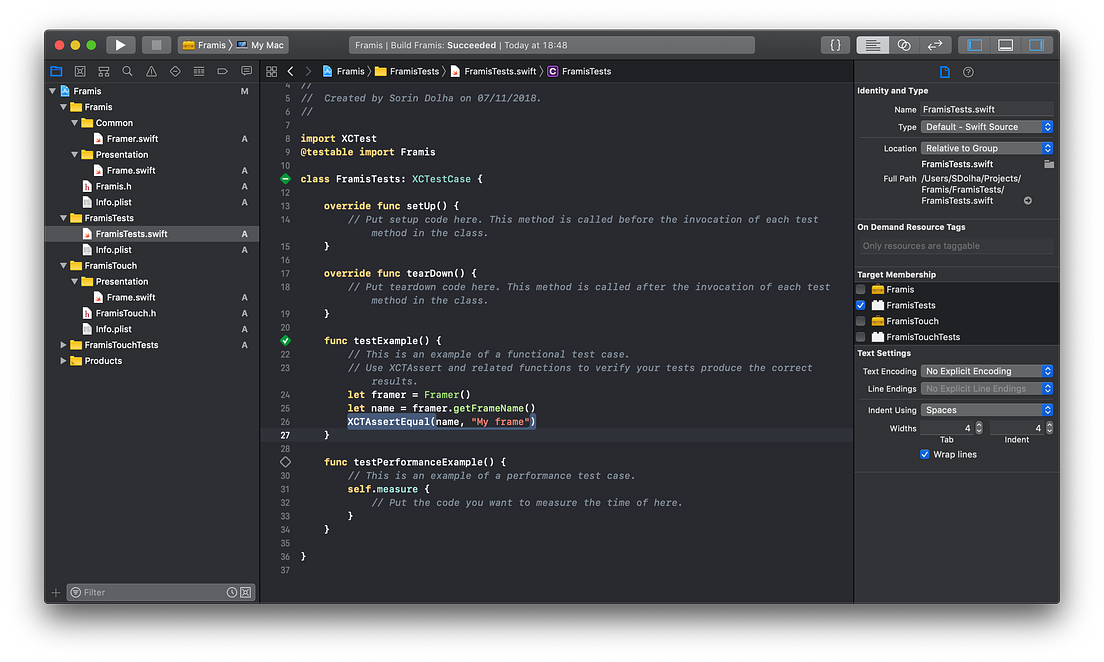Screen dimensions: 1104x662
Task: Open the Project navigator folder icon
Action: click(x=56, y=71)
